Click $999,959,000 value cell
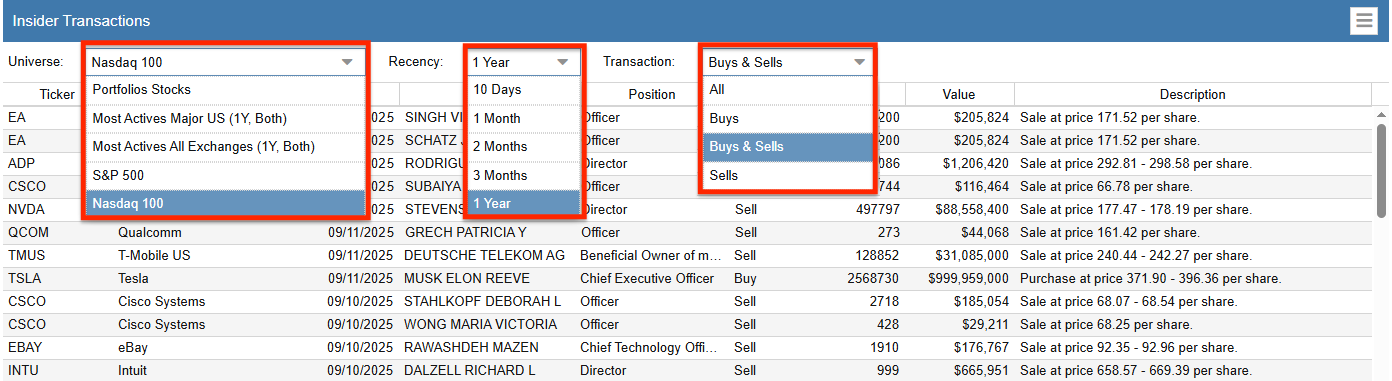Image resolution: width=1392 pixels, height=381 pixels. [968, 278]
